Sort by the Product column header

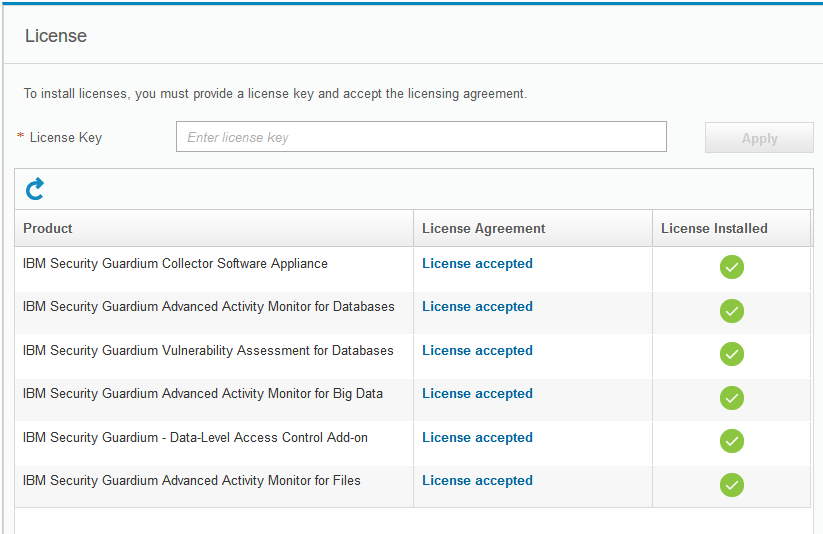pos(48,228)
